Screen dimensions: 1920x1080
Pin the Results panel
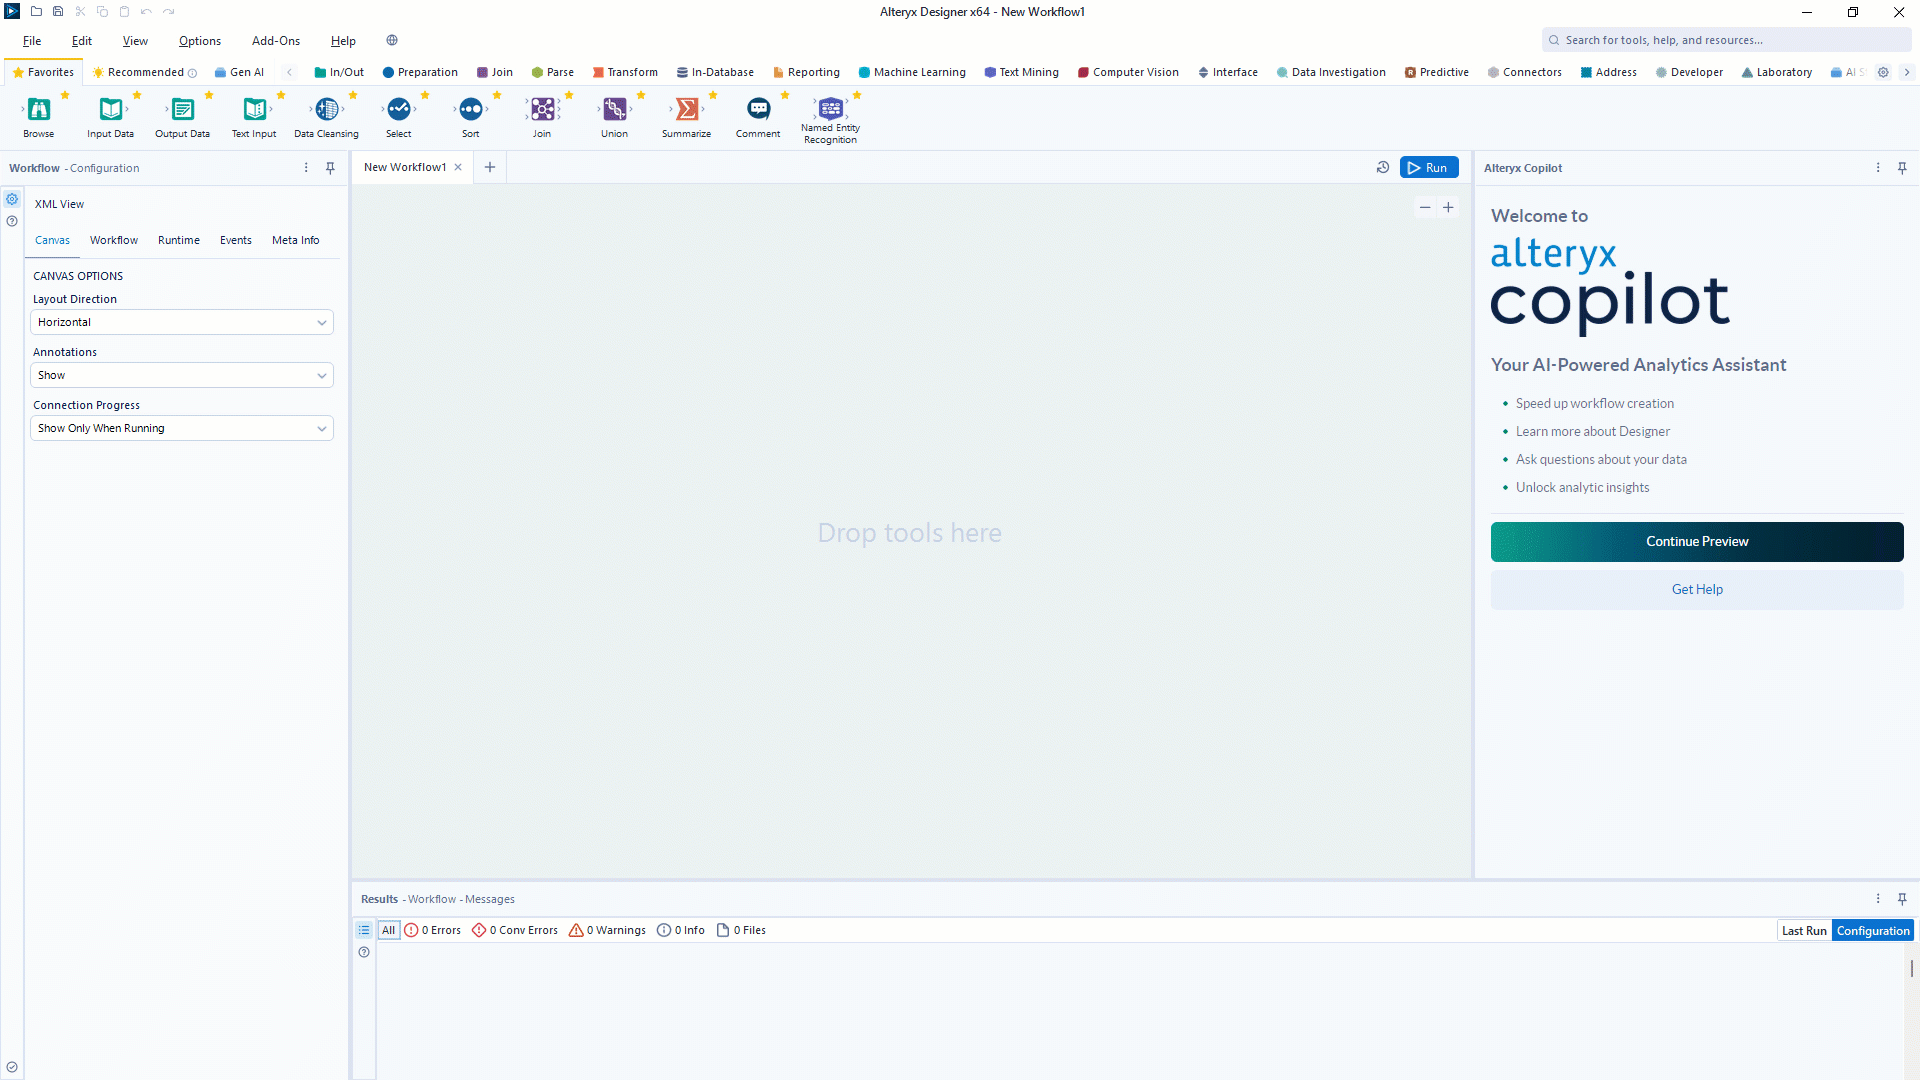pos(1902,899)
